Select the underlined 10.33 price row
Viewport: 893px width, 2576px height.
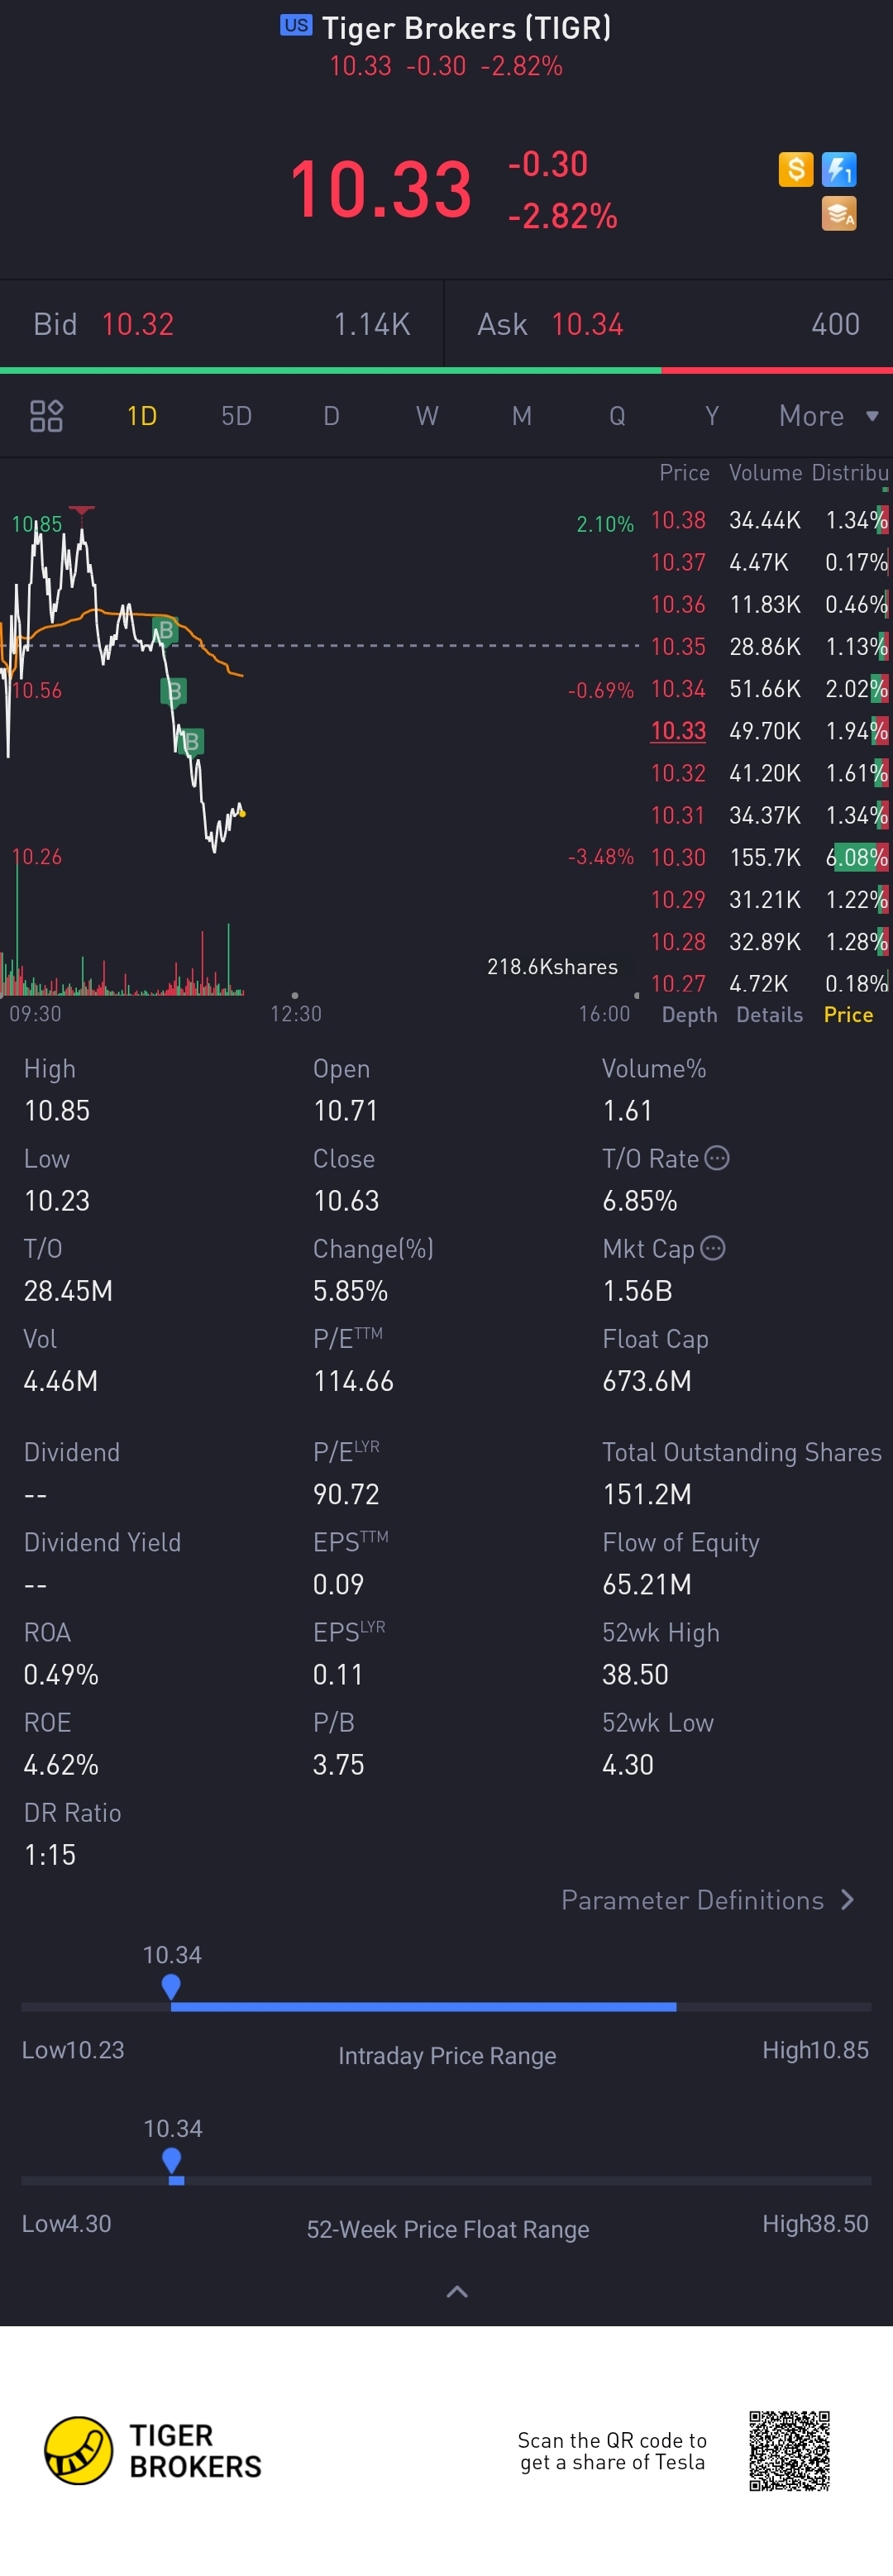(x=768, y=731)
